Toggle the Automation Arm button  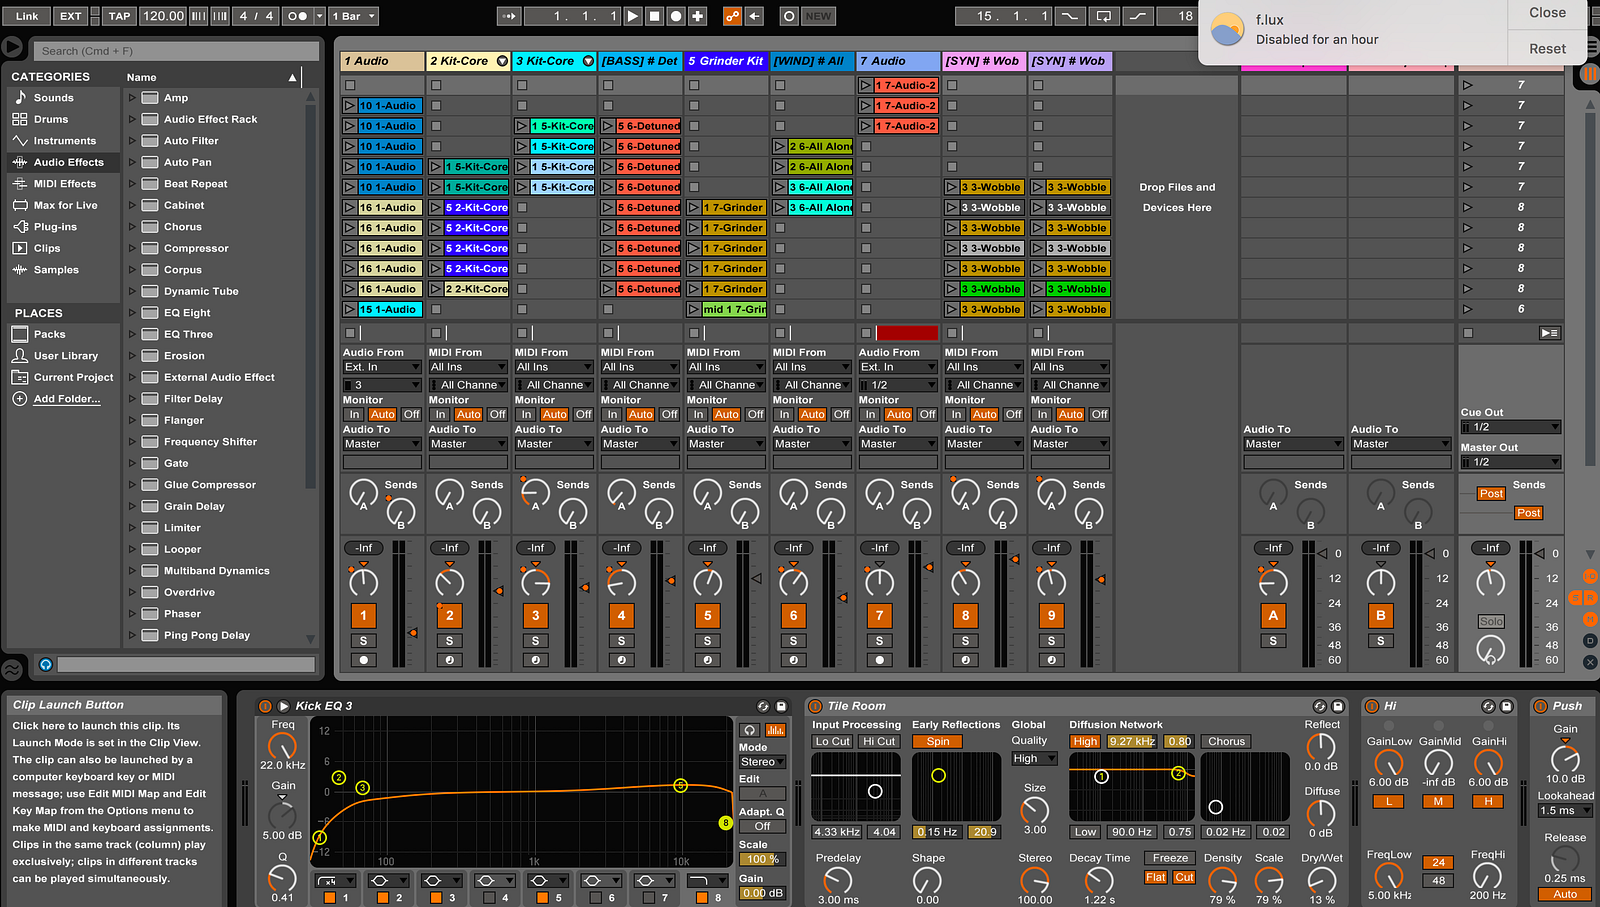point(732,16)
